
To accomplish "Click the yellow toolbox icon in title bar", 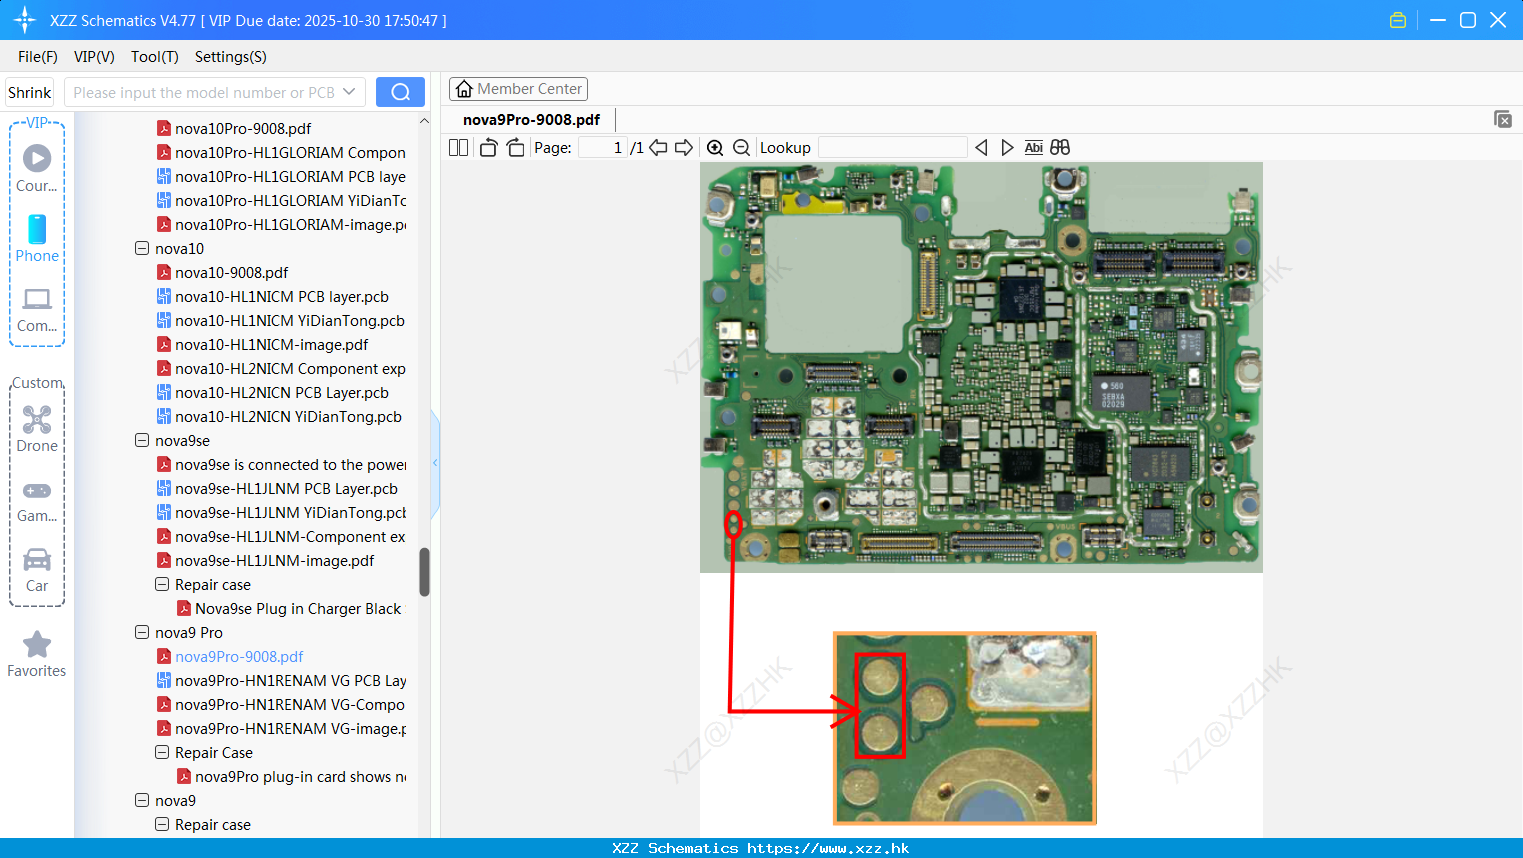I will [x=1398, y=20].
